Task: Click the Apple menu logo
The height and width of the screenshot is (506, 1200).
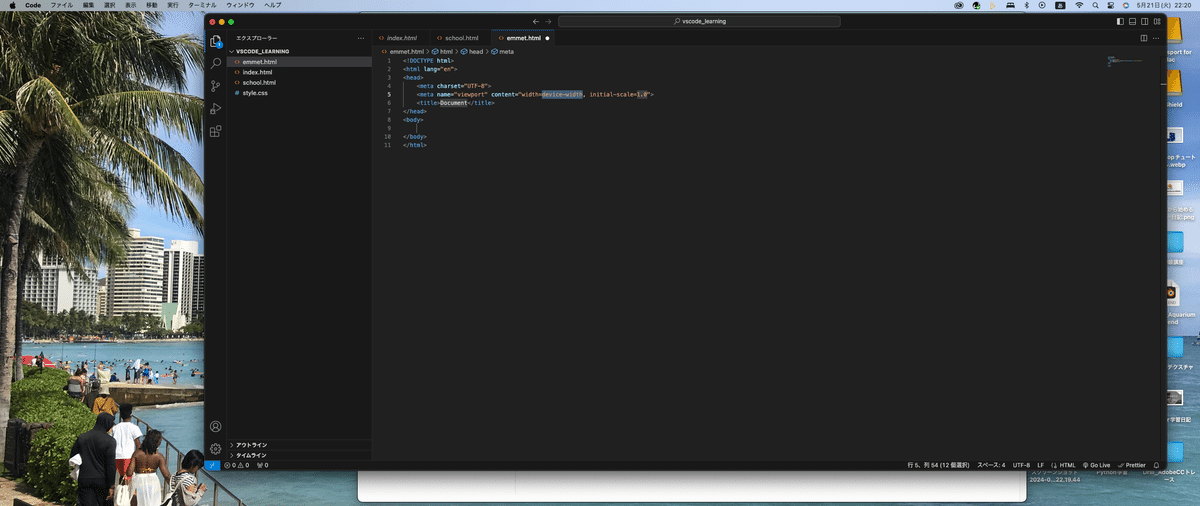Action: click(13, 5)
